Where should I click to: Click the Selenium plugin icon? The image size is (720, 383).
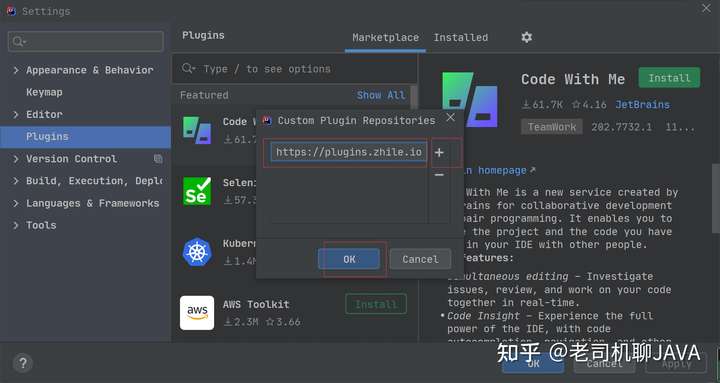coord(197,191)
